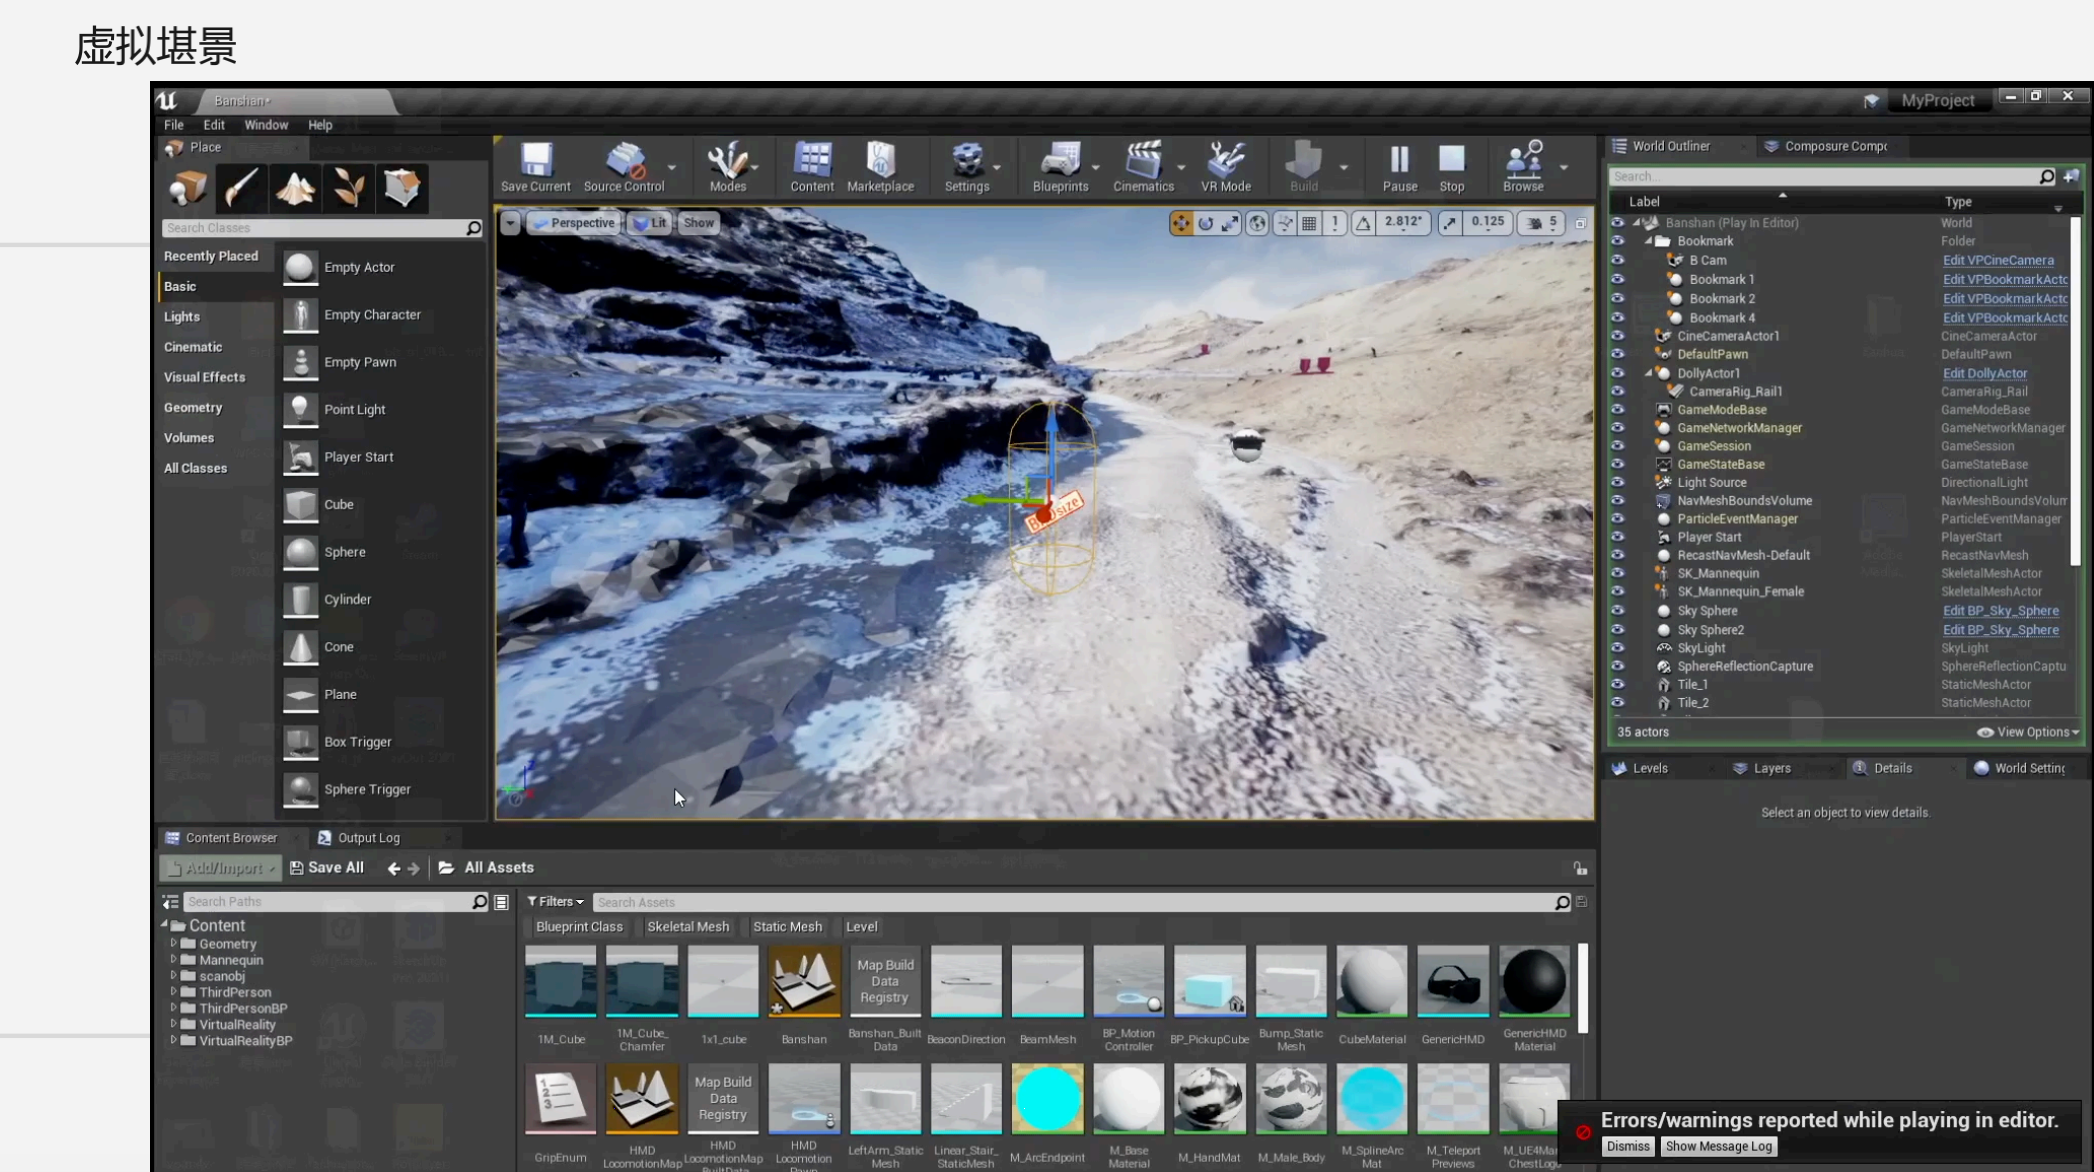Viewport: 2094px width, 1172px height.
Task: Click the Save Current toolbar icon
Action: pos(535,167)
